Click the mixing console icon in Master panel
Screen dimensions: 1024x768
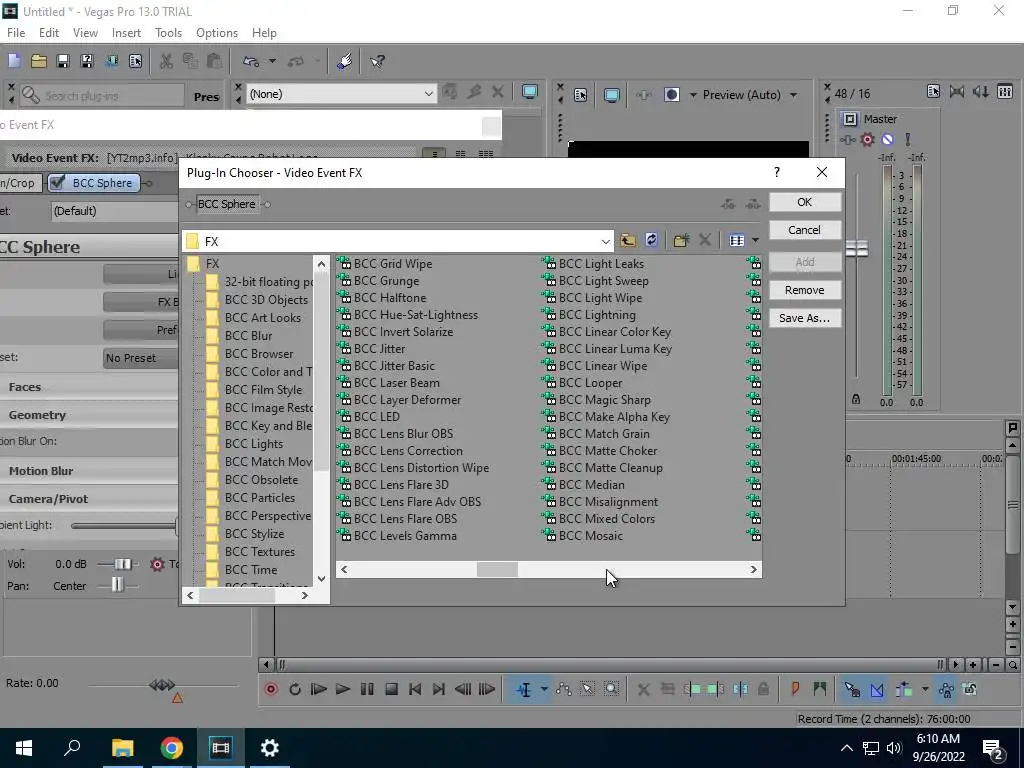[1005, 92]
